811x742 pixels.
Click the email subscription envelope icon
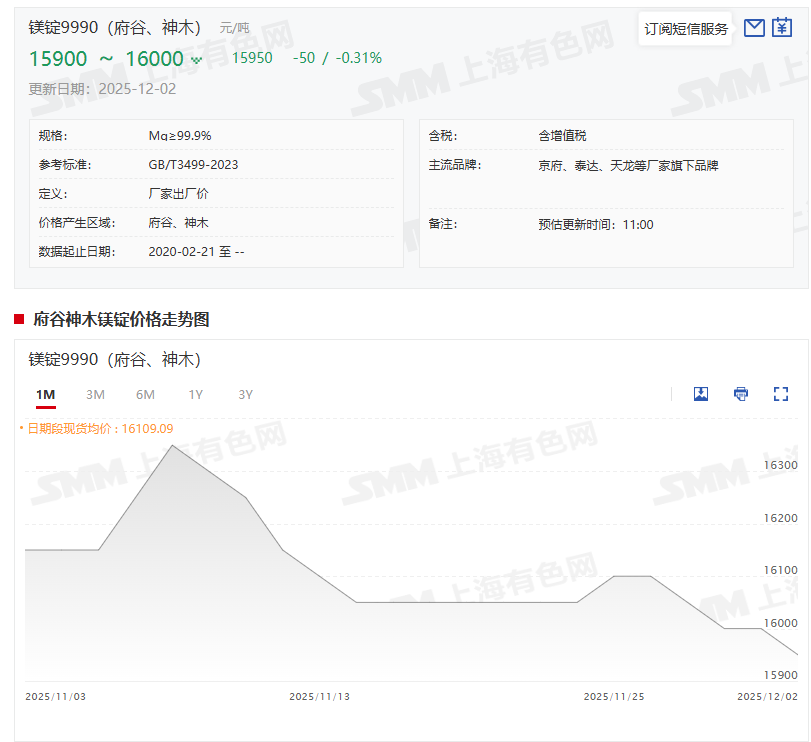(x=754, y=28)
